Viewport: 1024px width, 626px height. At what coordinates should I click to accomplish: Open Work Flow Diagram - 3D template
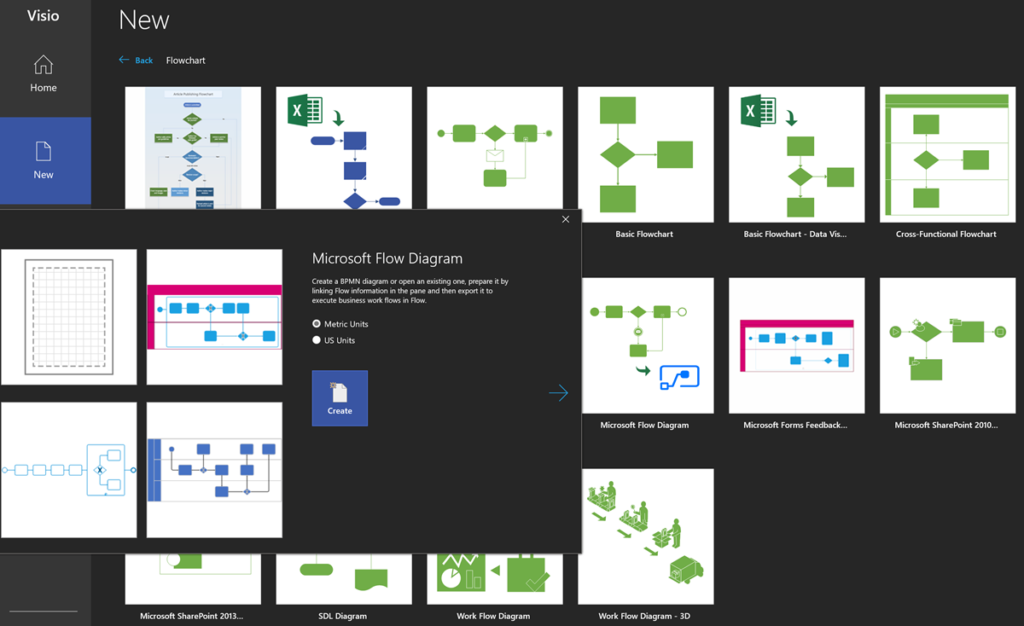pyautogui.click(x=645, y=536)
